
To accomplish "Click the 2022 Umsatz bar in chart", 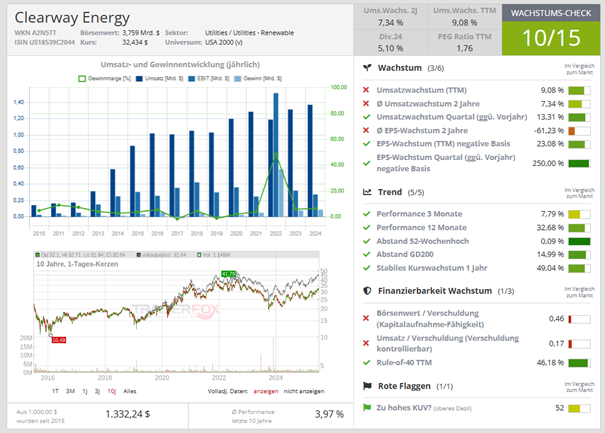I will click(271, 168).
